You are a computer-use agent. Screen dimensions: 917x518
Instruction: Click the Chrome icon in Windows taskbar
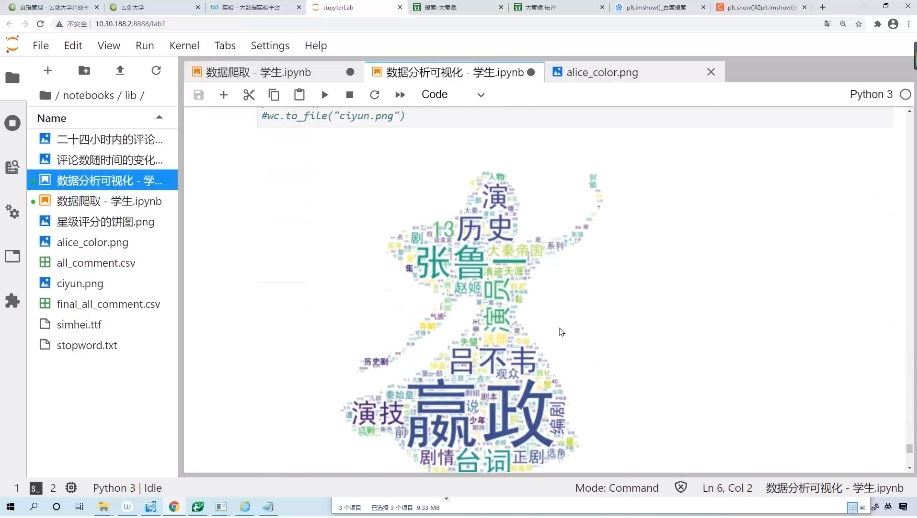pos(174,507)
